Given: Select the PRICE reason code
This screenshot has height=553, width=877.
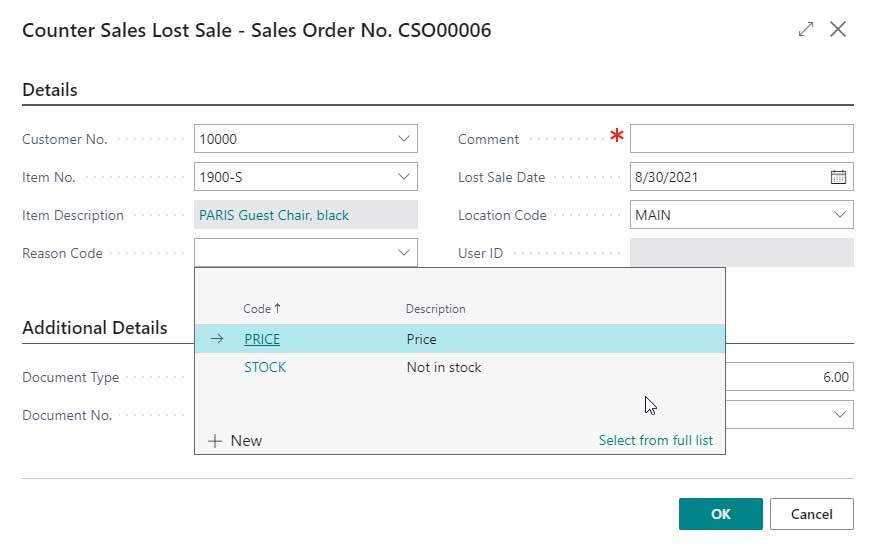Looking at the screenshot, I should coord(262,339).
